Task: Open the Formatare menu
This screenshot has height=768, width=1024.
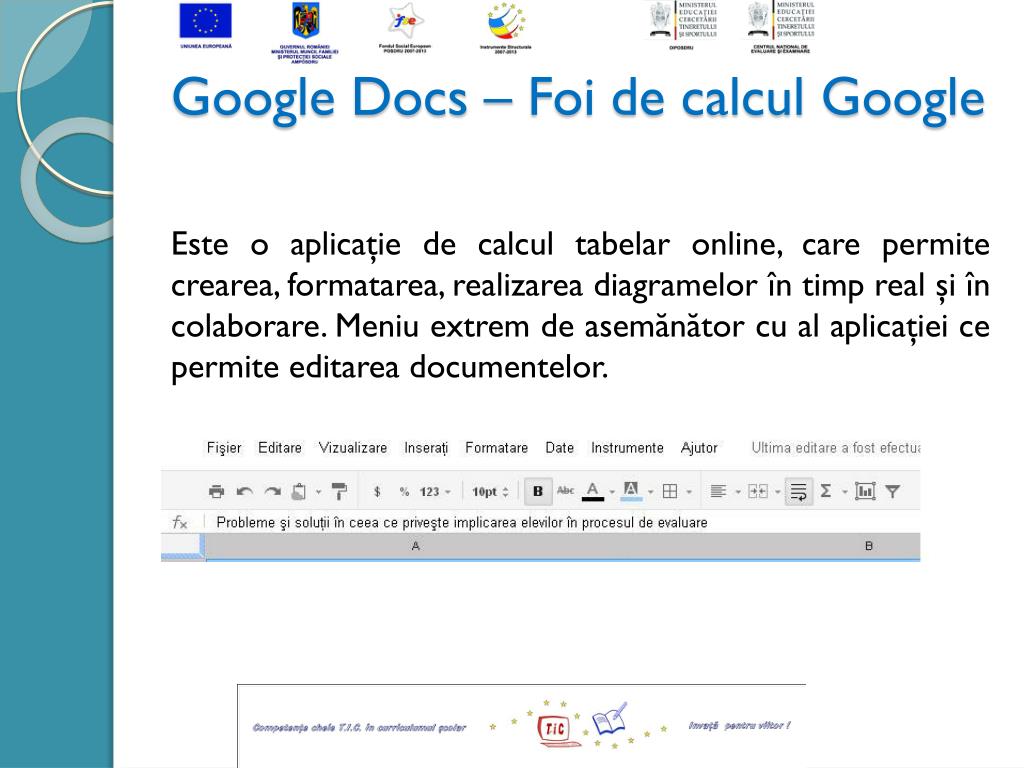Action: click(x=496, y=448)
